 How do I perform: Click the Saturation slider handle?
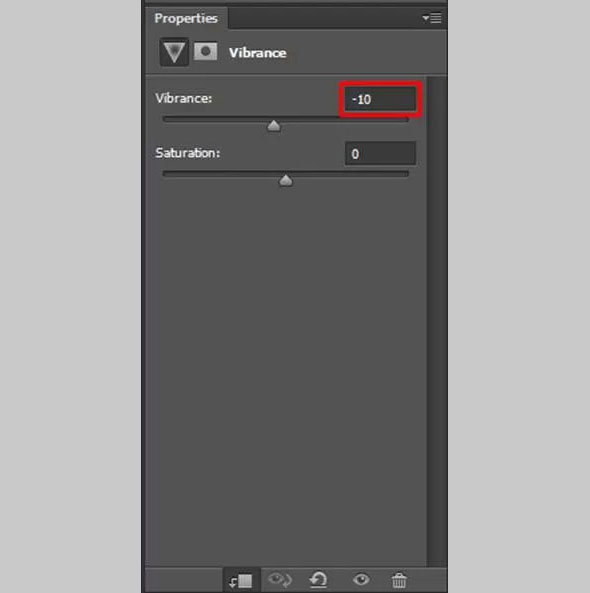[x=286, y=181]
